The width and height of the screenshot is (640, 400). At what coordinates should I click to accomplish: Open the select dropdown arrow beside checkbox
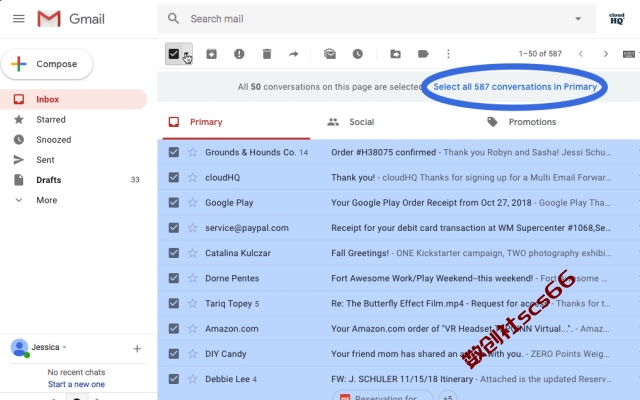186,54
